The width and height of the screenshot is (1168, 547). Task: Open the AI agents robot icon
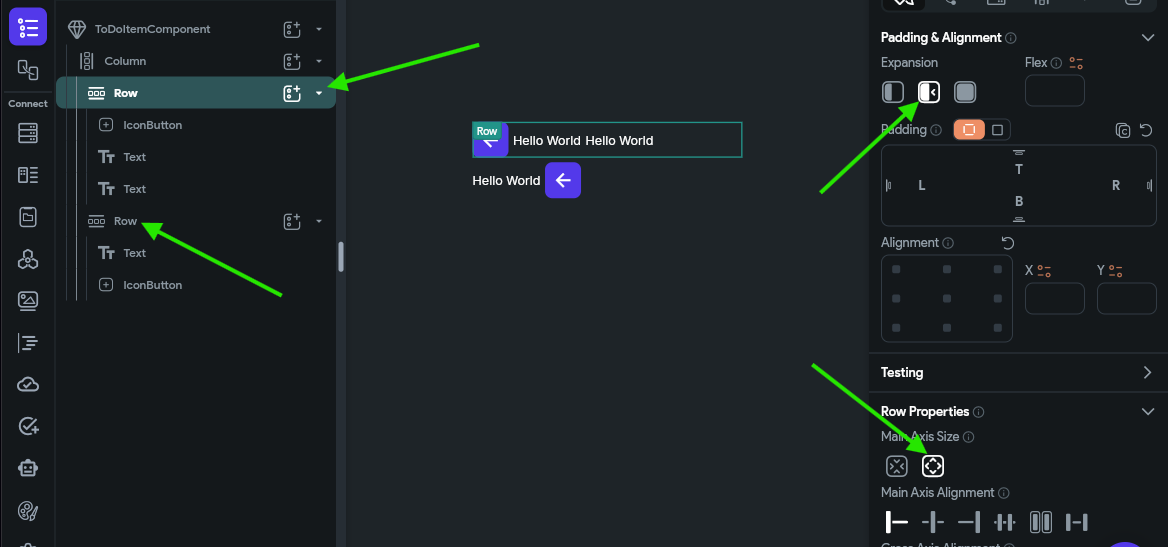tap(28, 468)
